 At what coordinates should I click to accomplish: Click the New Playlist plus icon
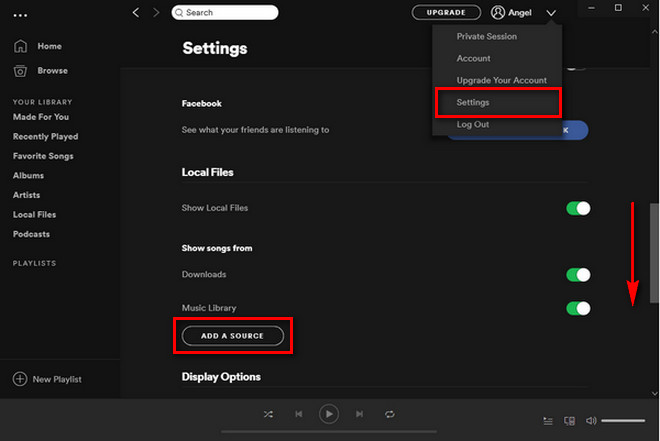20,379
